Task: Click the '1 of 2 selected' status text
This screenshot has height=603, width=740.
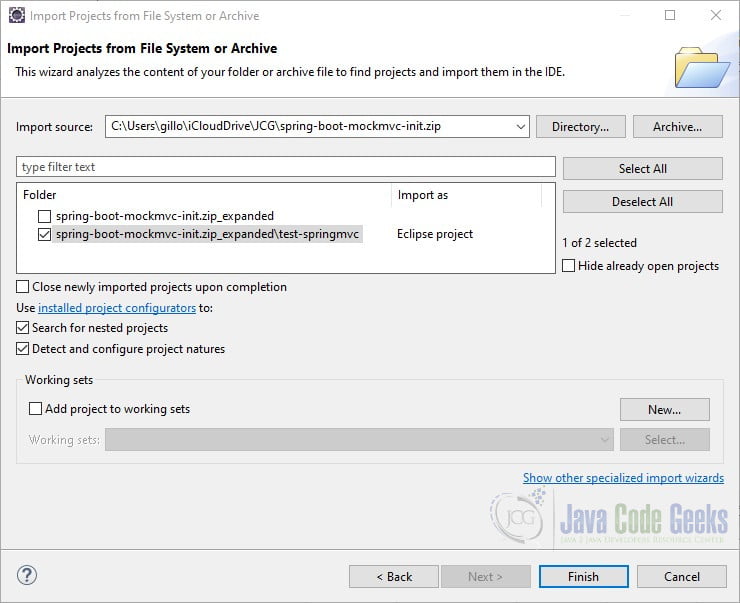Action: [x=599, y=243]
